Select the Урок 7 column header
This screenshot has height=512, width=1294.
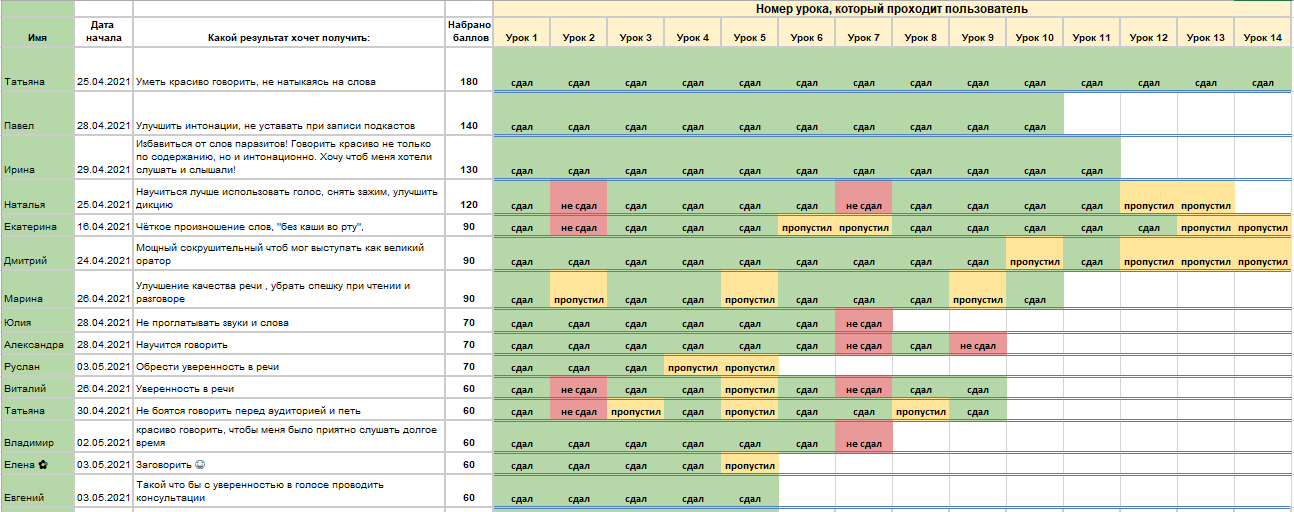[863, 38]
